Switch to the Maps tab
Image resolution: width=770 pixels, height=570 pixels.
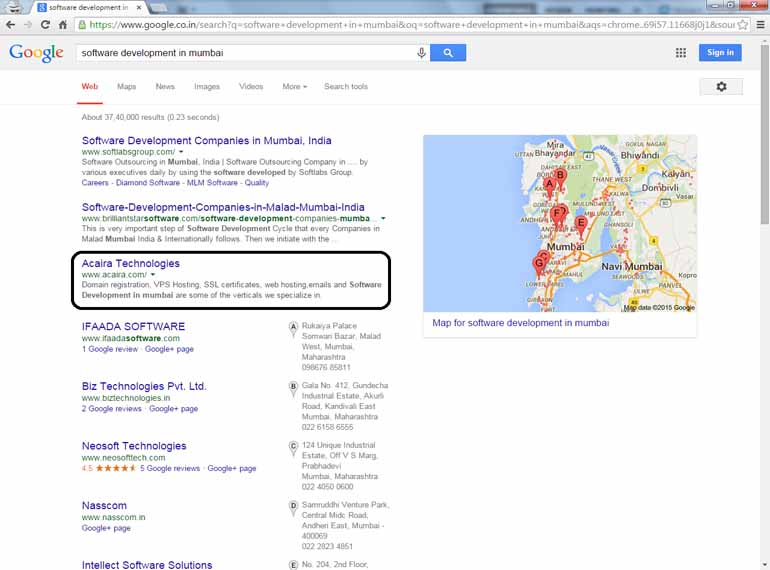point(126,86)
